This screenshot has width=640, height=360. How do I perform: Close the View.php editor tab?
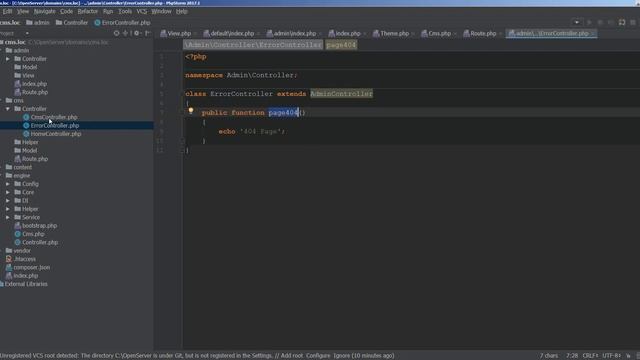pyautogui.click(x=195, y=33)
